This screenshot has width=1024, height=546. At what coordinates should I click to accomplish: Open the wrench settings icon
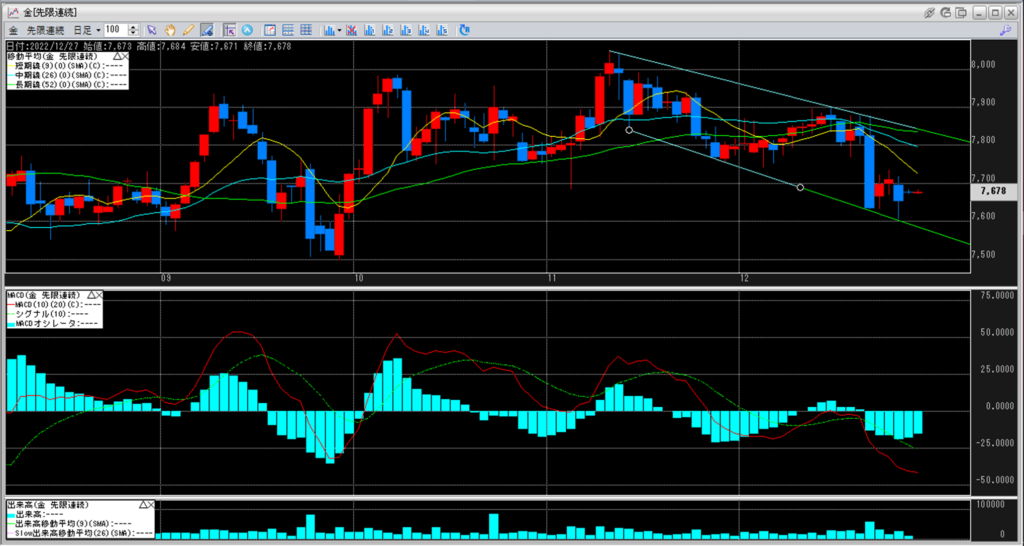pos(1005,29)
